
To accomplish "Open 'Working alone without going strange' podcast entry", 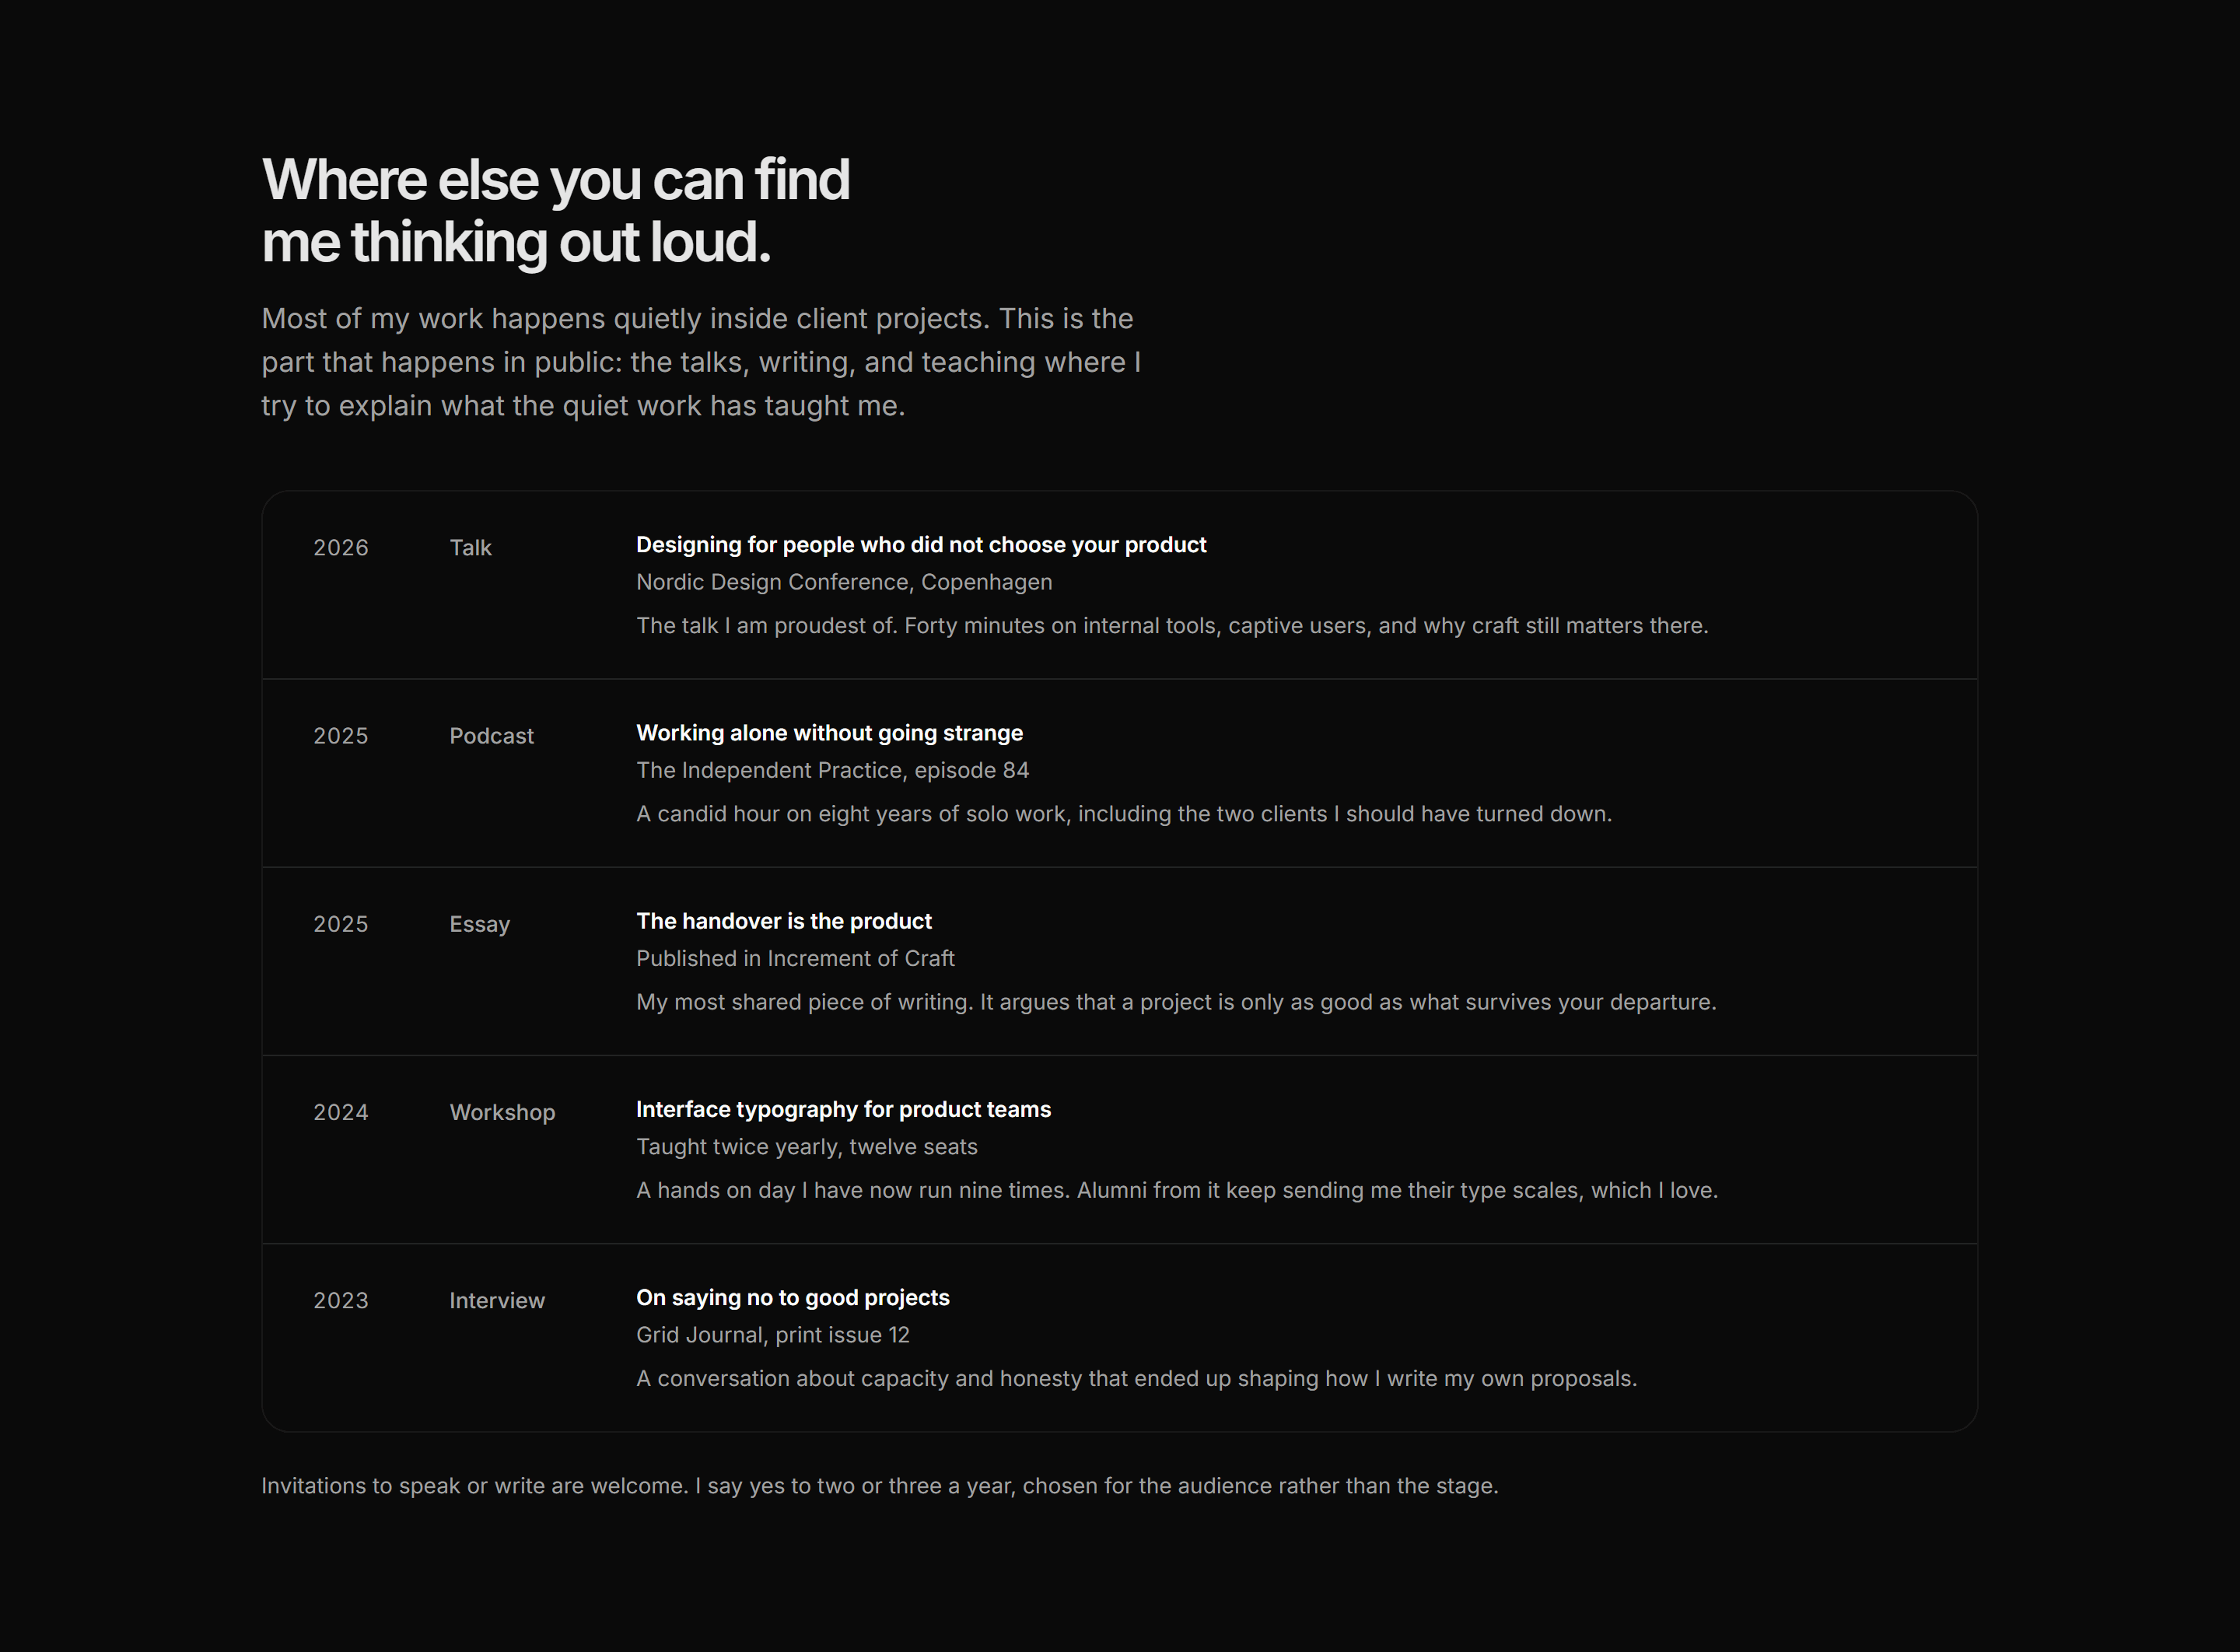I will [x=829, y=733].
